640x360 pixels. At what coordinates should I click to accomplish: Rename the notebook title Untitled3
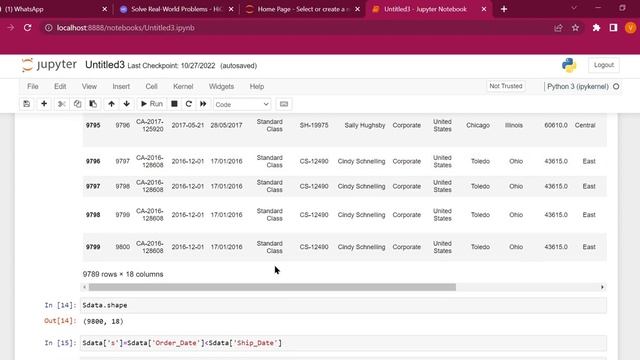coord(105,65)
